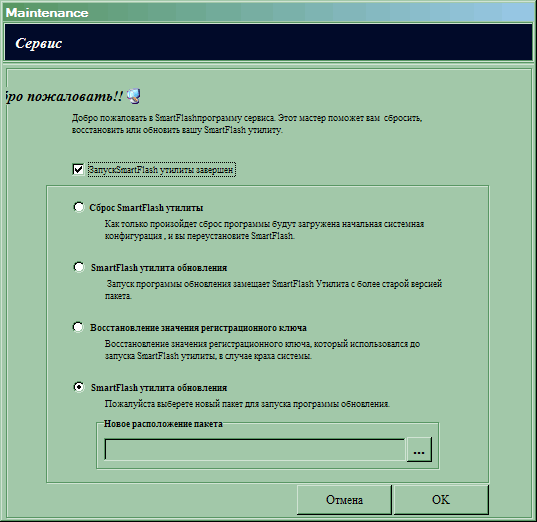Click the selected radio button for choosing a new package
This screenshot has height=522, width=537.
(78, 387)
